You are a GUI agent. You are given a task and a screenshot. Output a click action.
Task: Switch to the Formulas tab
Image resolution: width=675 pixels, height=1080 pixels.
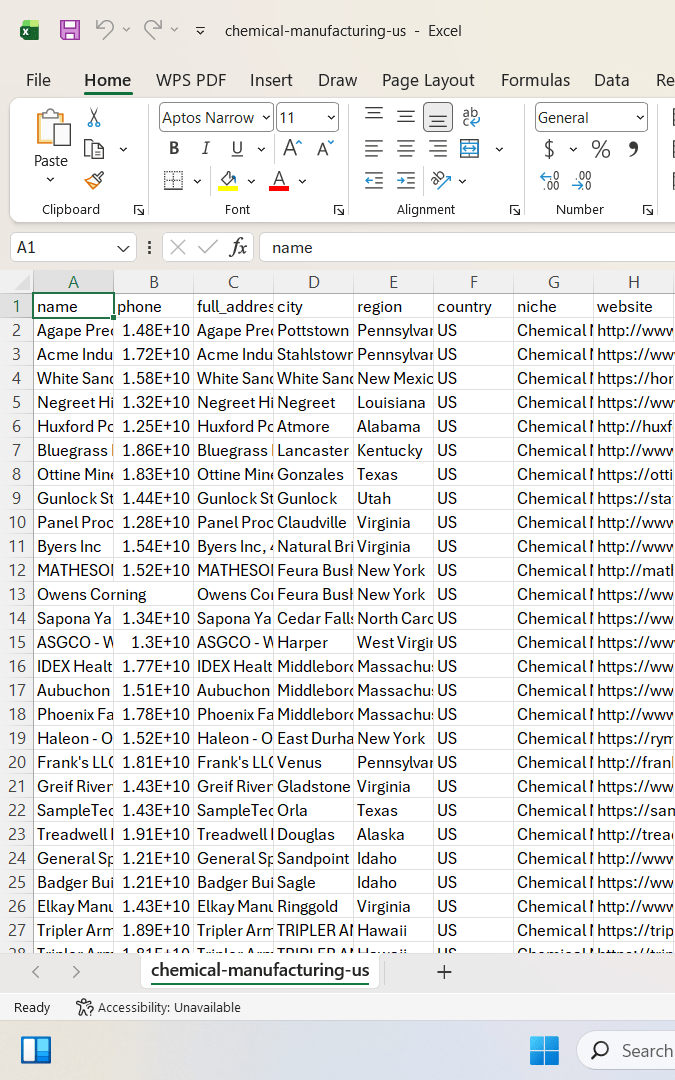click(535, 81)
